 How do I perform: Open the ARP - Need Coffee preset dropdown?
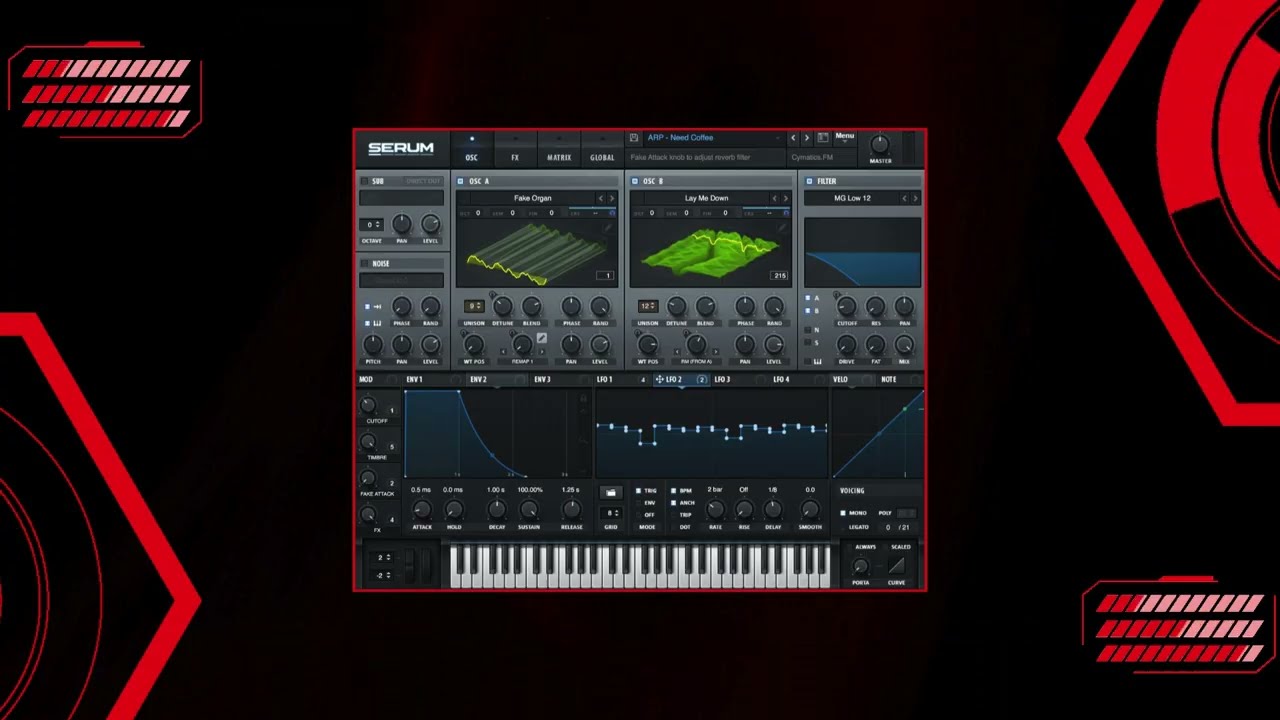[713, 138]
